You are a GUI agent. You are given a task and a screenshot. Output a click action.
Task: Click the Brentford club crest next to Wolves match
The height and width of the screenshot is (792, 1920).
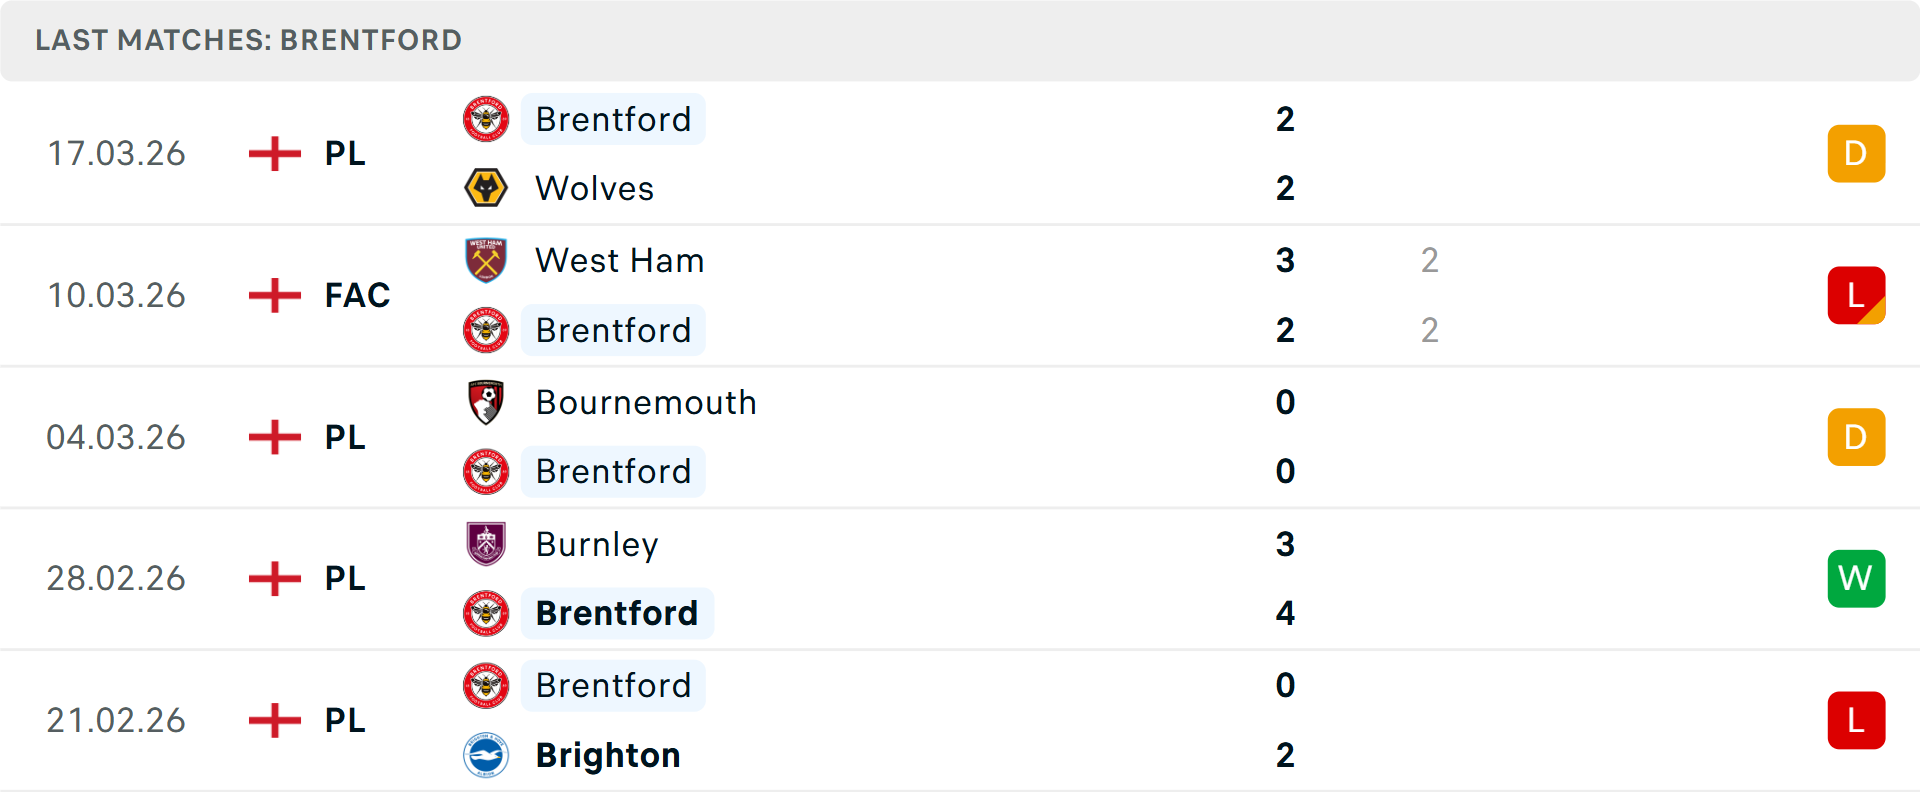(486, 119)
